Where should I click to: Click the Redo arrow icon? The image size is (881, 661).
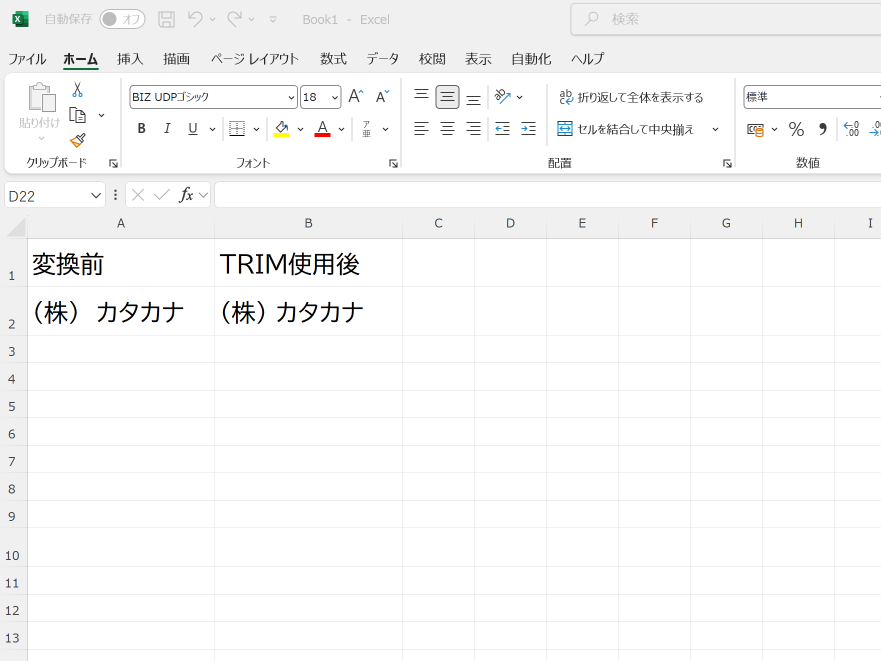(234, 19)
